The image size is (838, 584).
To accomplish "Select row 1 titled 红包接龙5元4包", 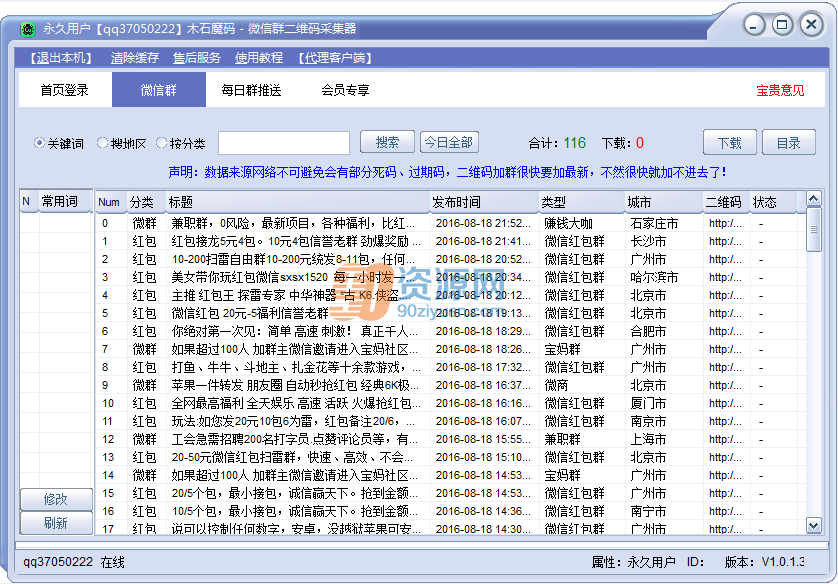I will (x=450, y=242).
